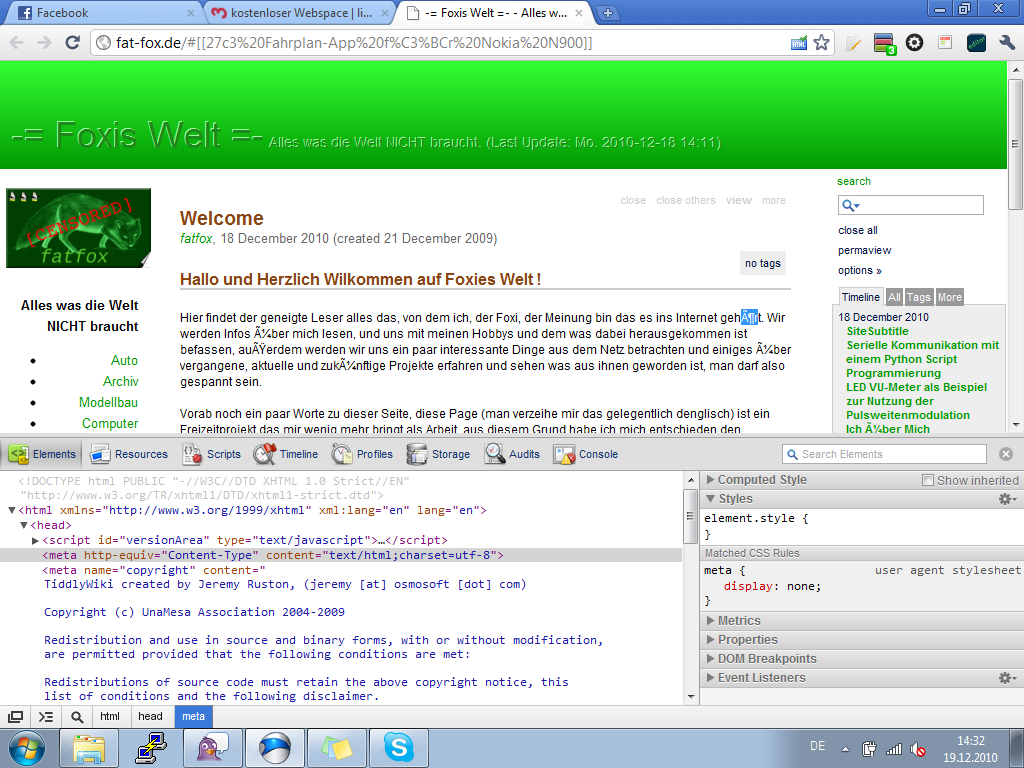Open the Timeline panel in DevTools
Image resolution: width=1024 pixels, height=768 pixels.
click(286, 454)
